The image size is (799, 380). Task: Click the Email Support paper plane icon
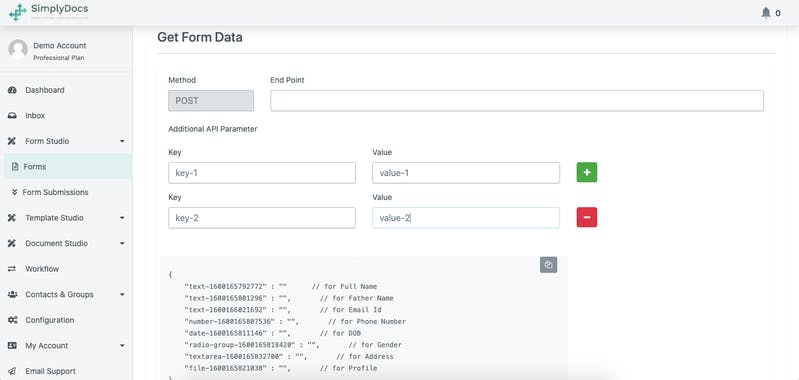[12, 371]
